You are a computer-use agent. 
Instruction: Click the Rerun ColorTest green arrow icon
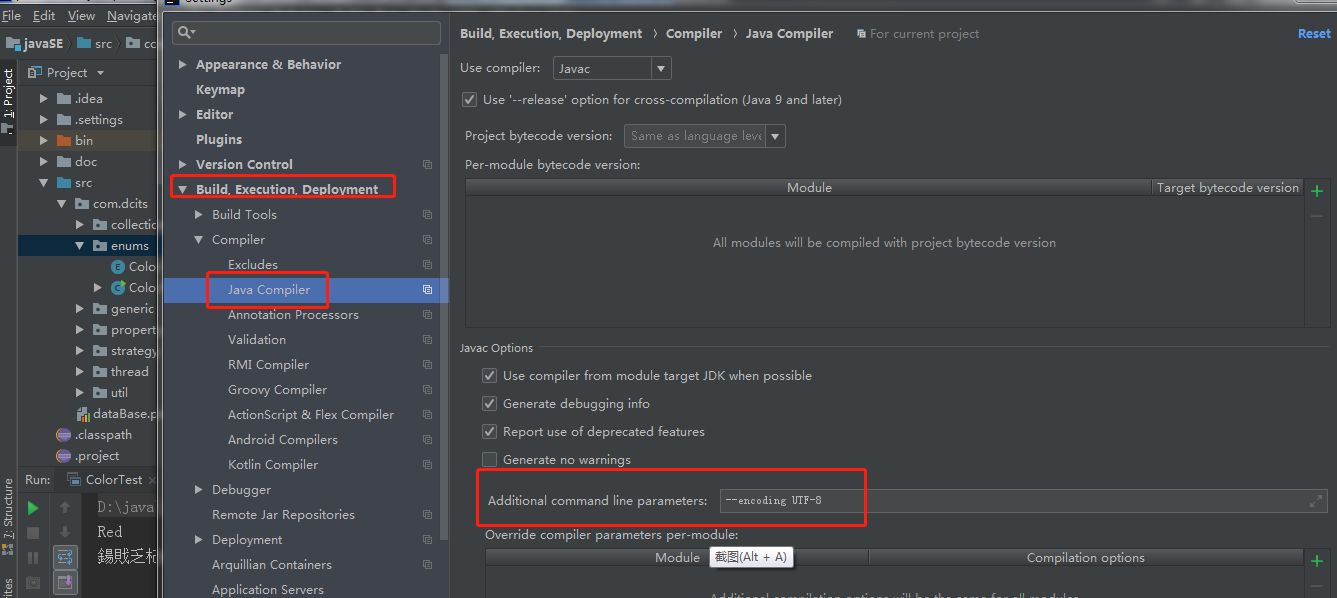pyautogui.click(x=33, y=507)
